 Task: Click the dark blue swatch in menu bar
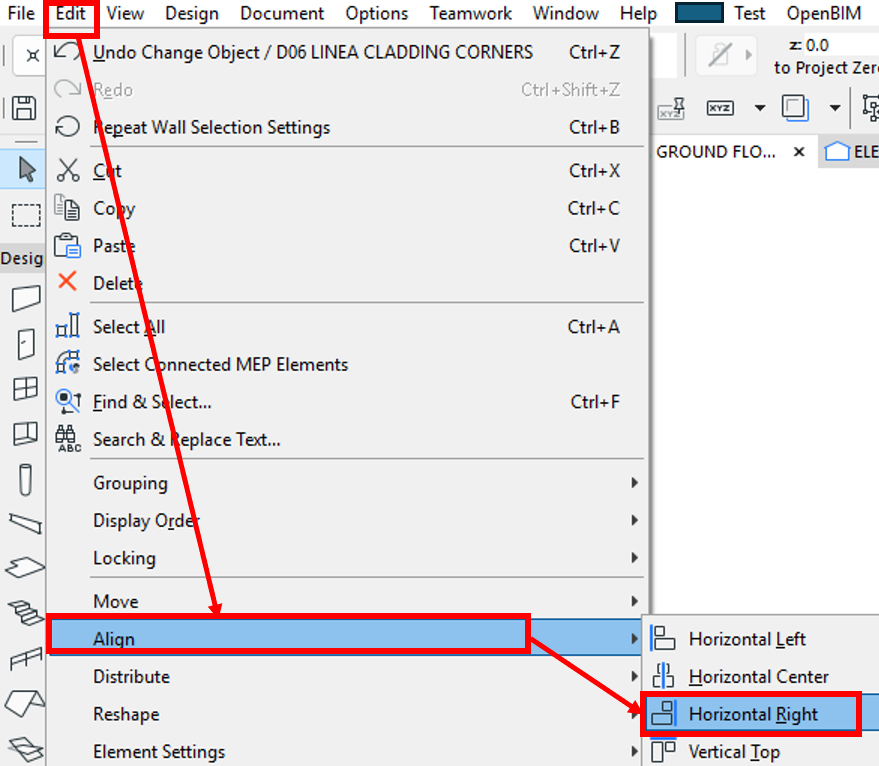click(698, 12)
